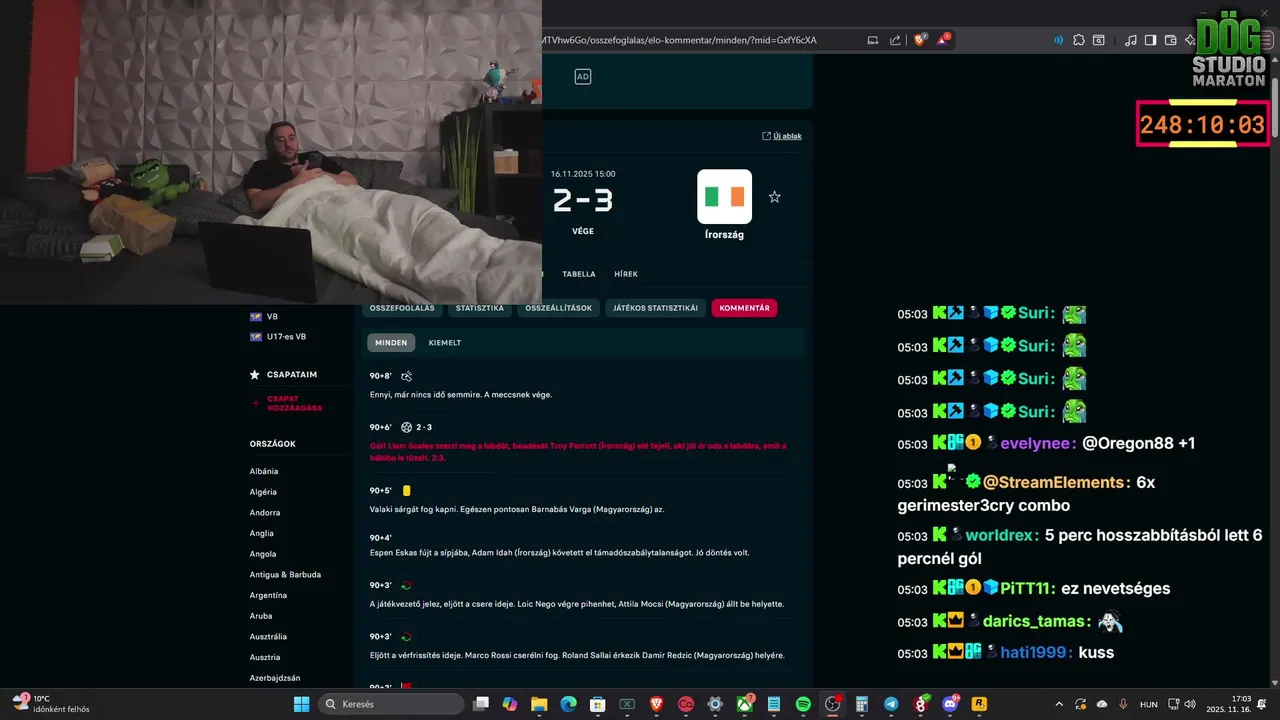The height and width of the screenshot is (720, 1280).
Task: Select the KOMMENTÁR sub-tab
Action: pyautogui.click(x=744, y=308)
